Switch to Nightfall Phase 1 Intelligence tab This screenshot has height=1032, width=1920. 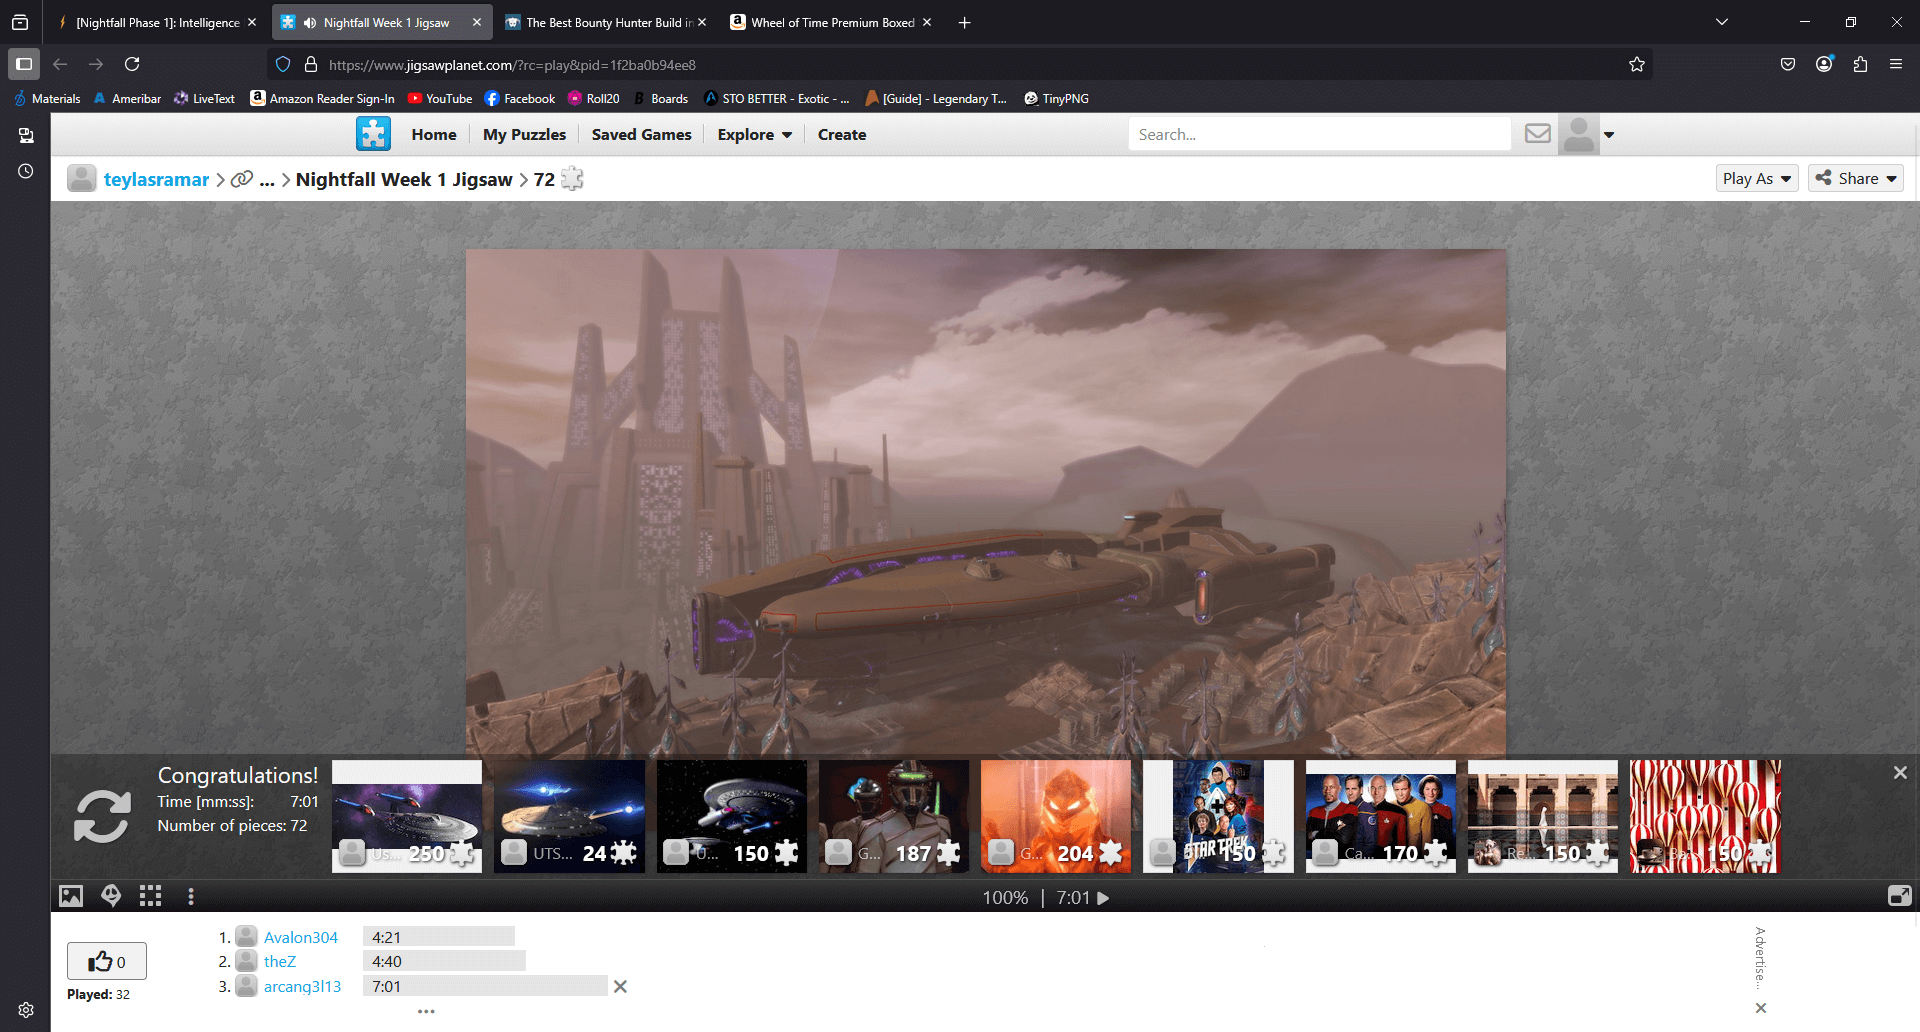pyautogui.click(x=157, y=22)
